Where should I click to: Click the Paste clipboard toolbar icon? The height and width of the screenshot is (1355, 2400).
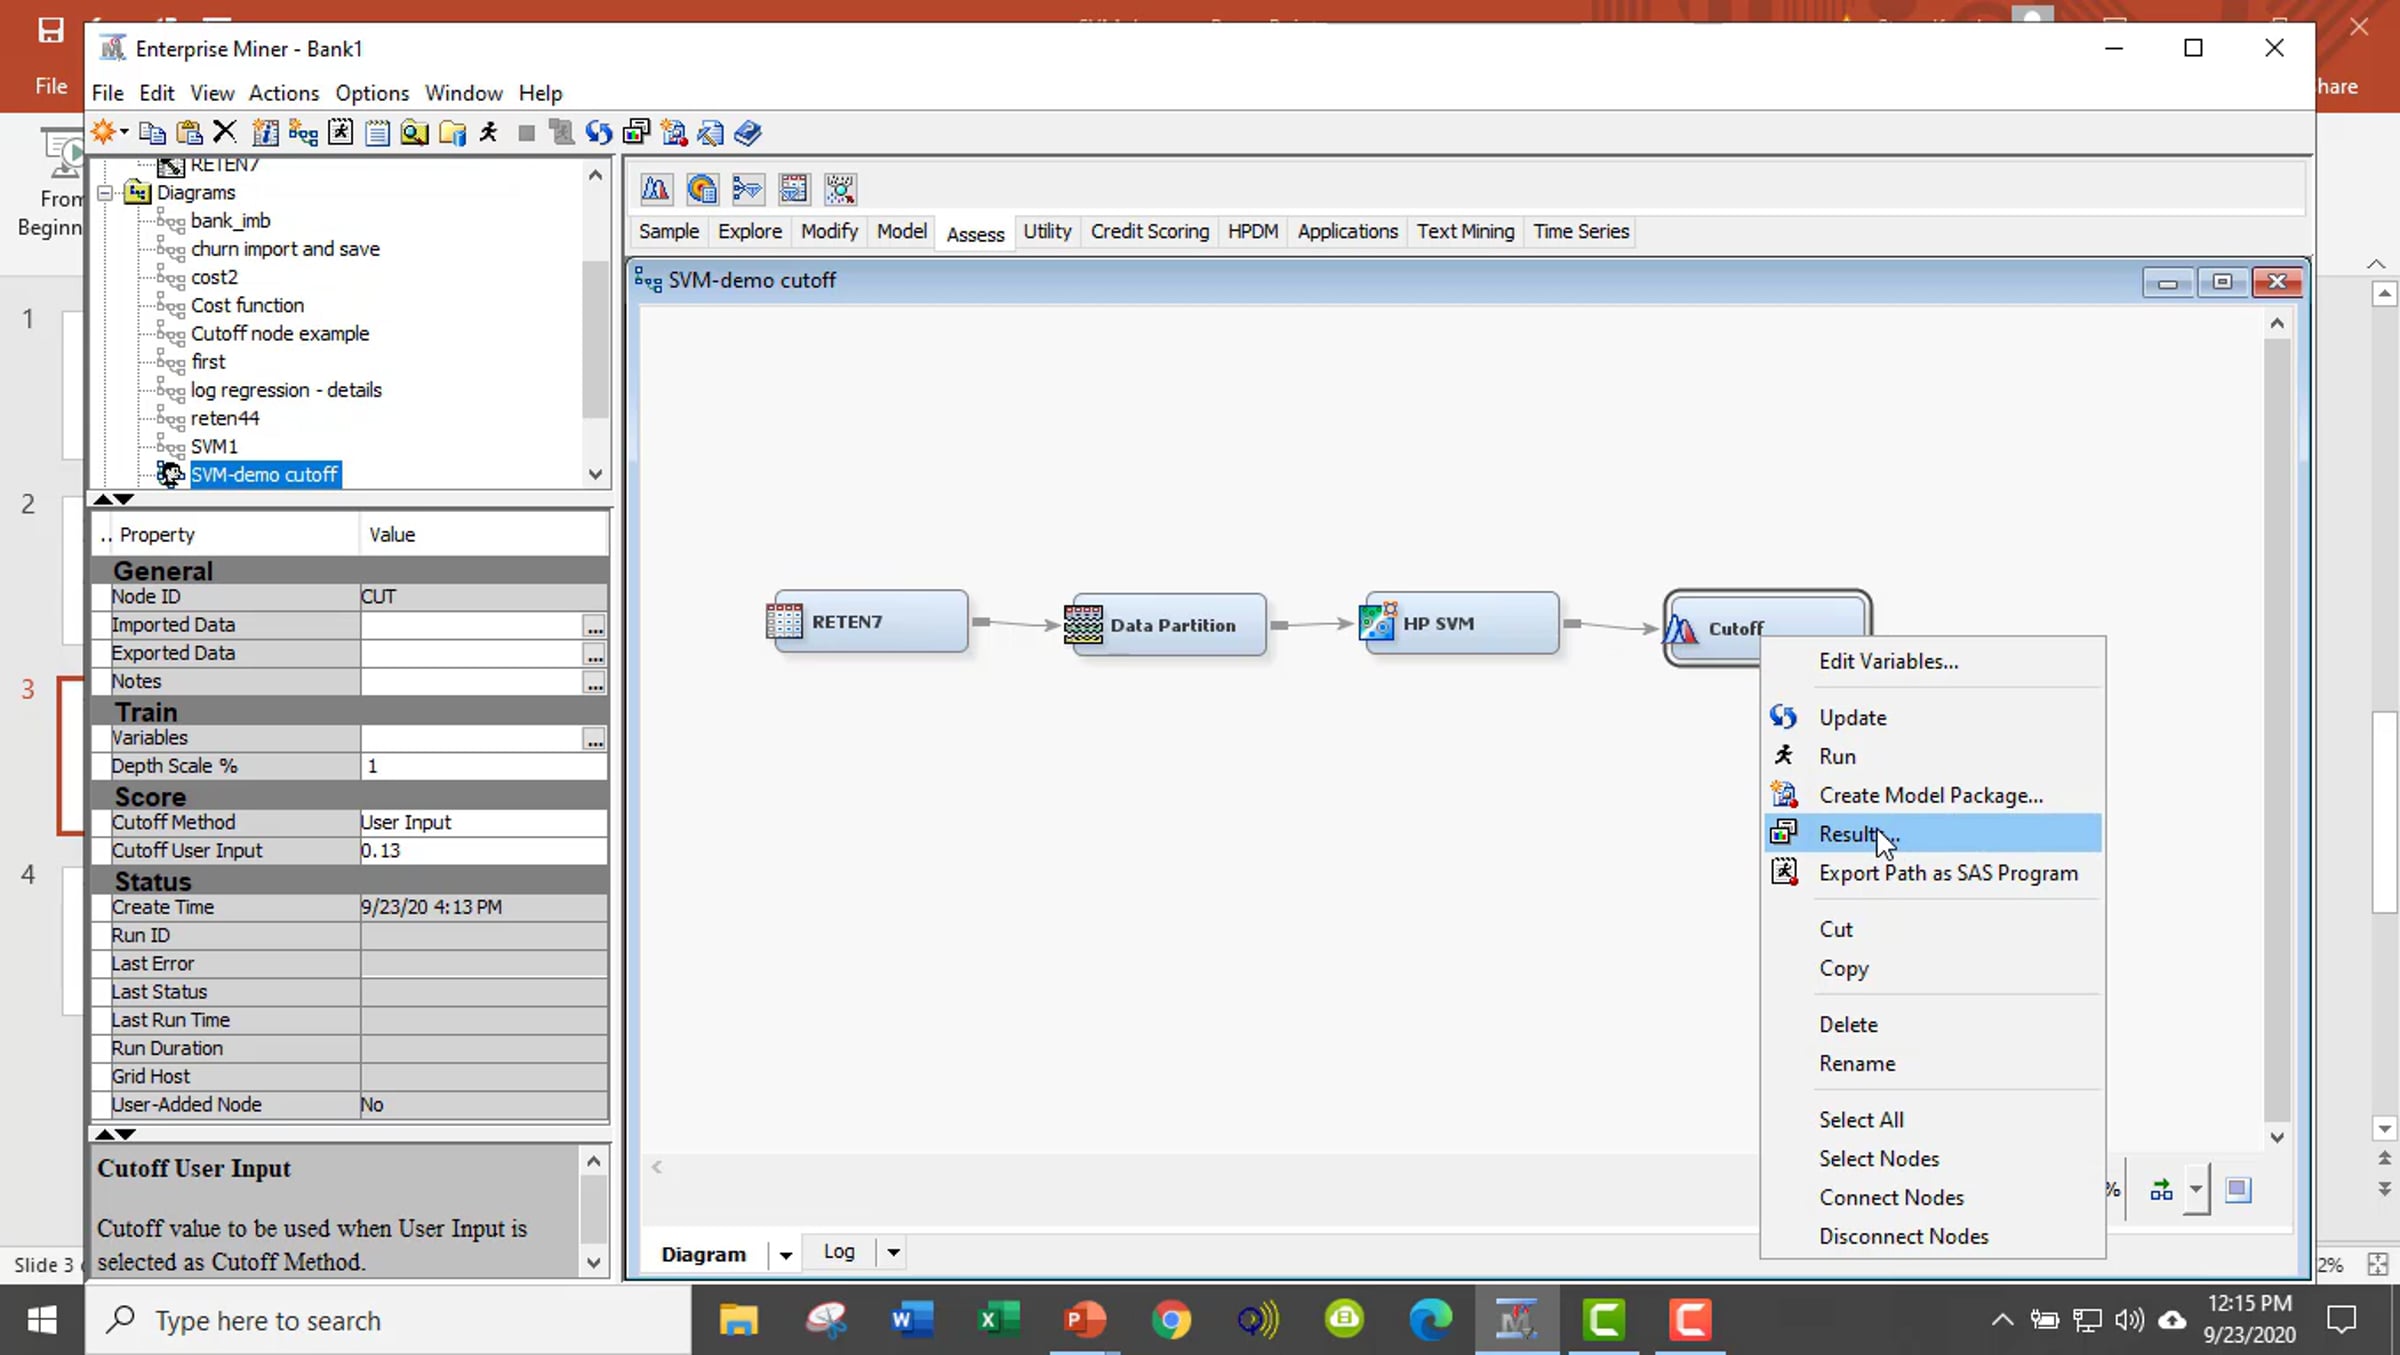click(x=189, y=132)
